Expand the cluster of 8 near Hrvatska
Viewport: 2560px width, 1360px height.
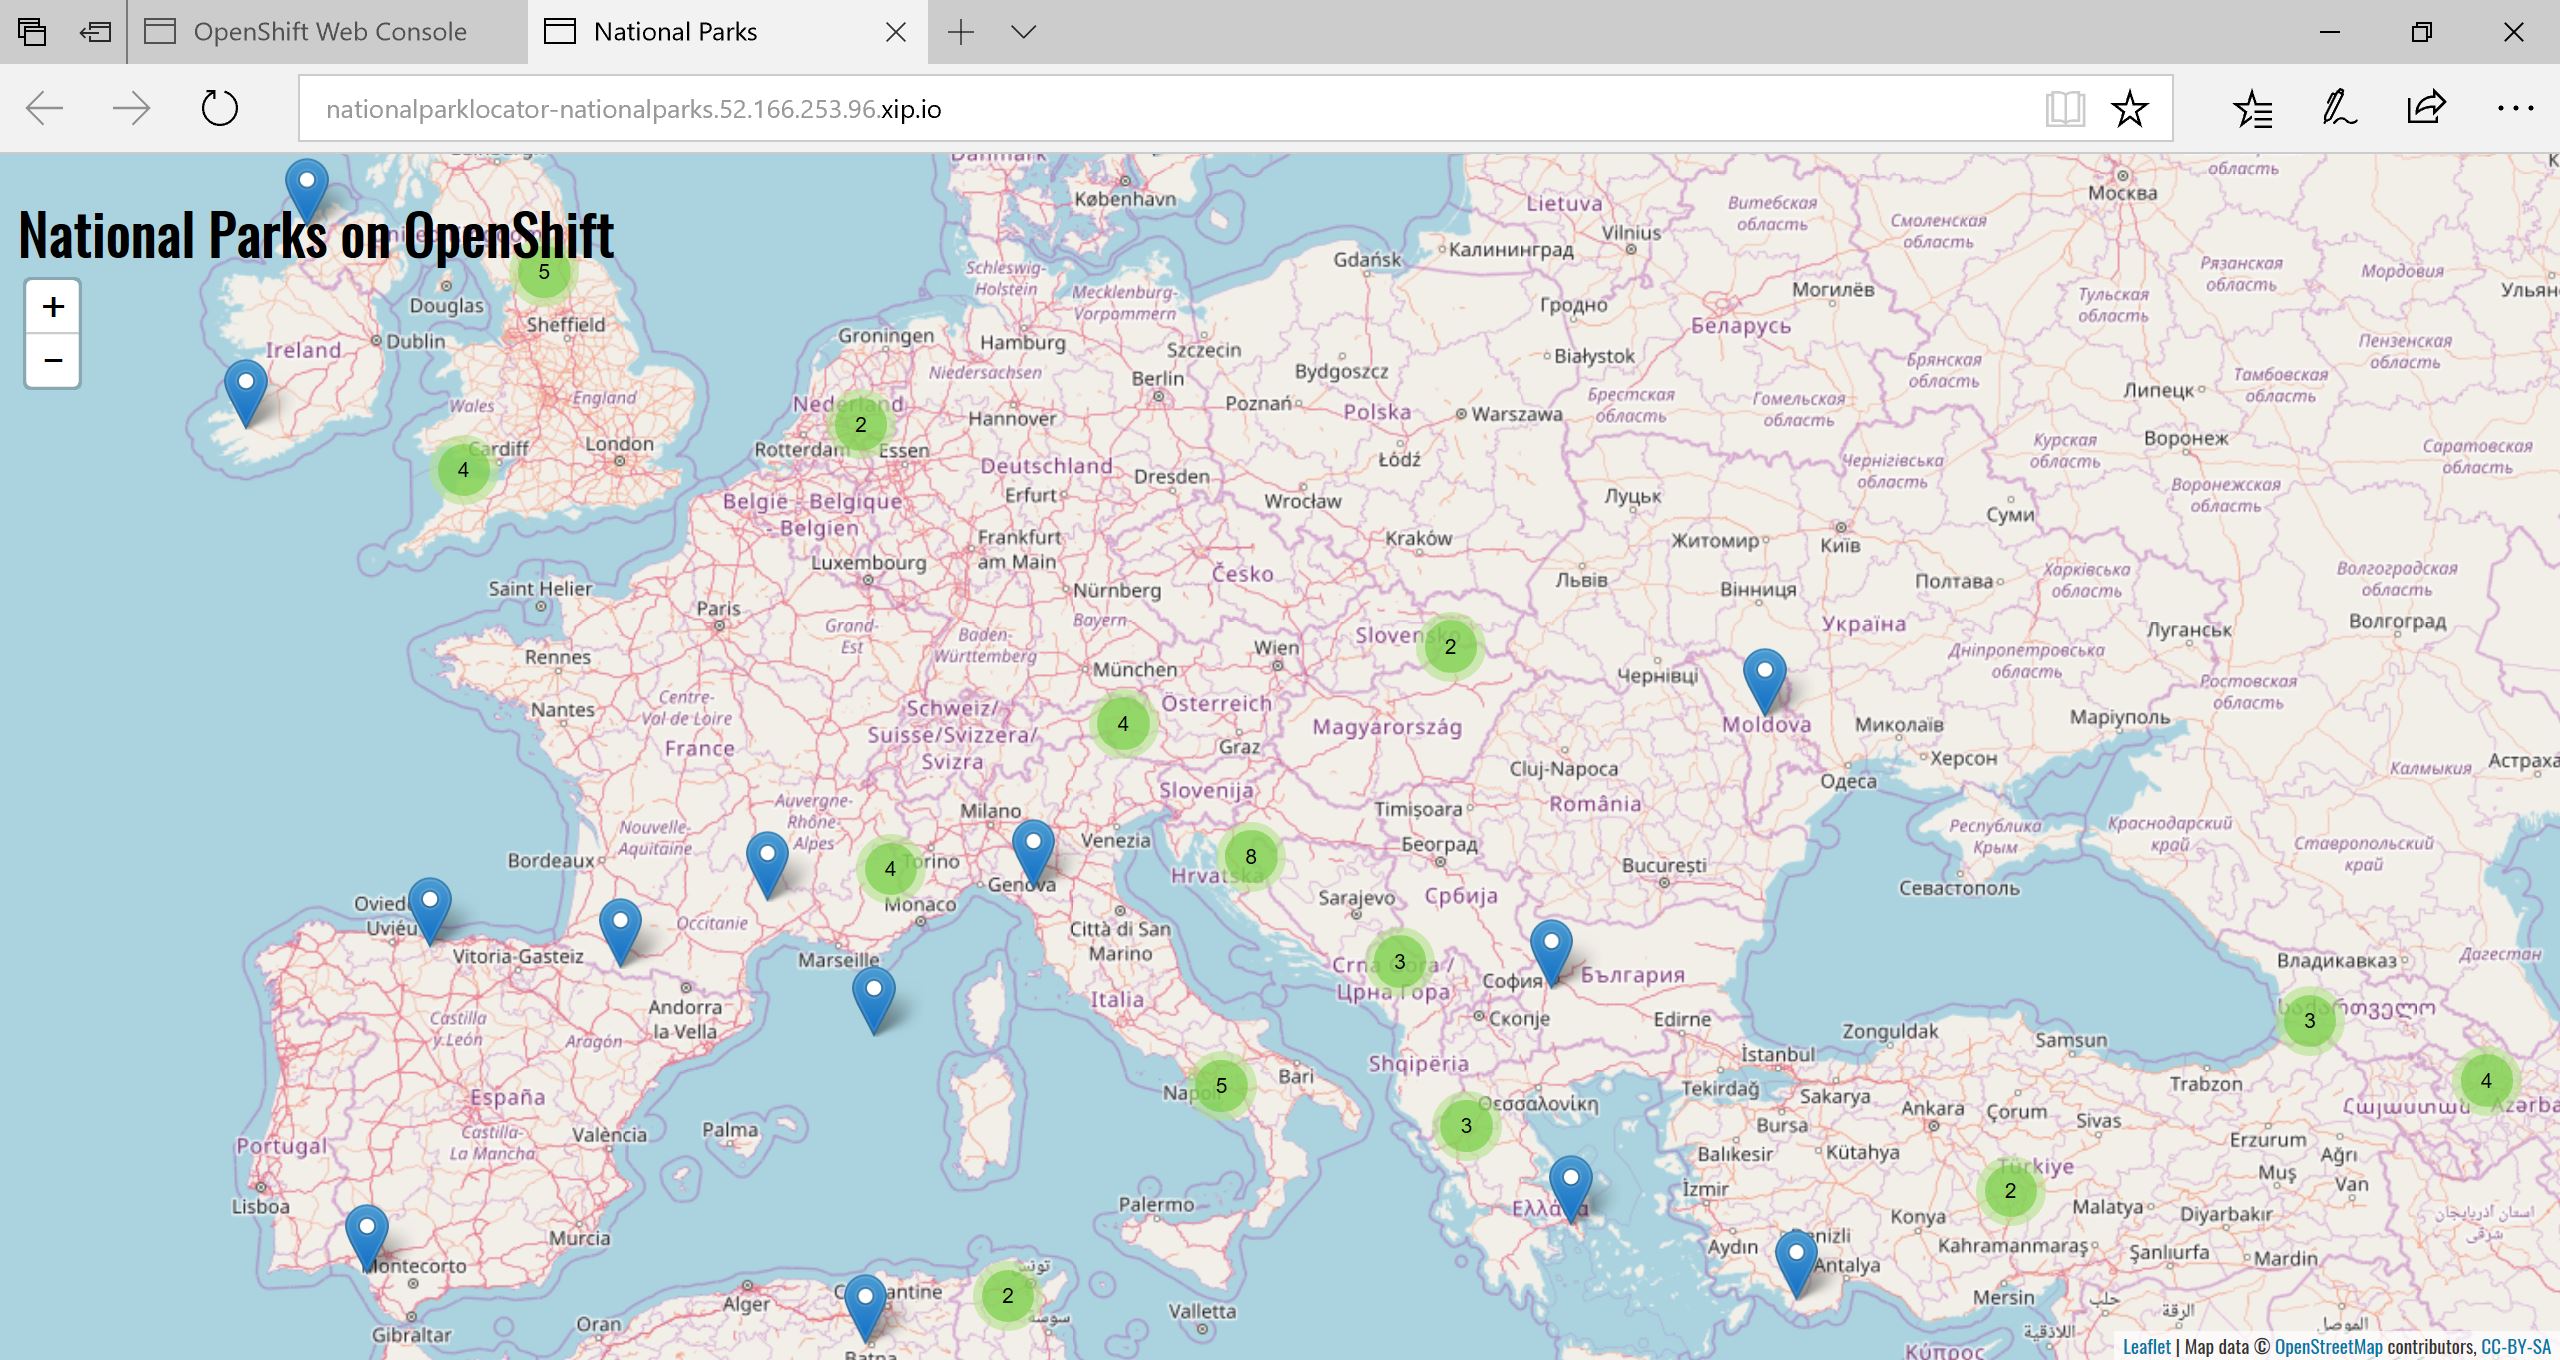(x=1250, y=857)
